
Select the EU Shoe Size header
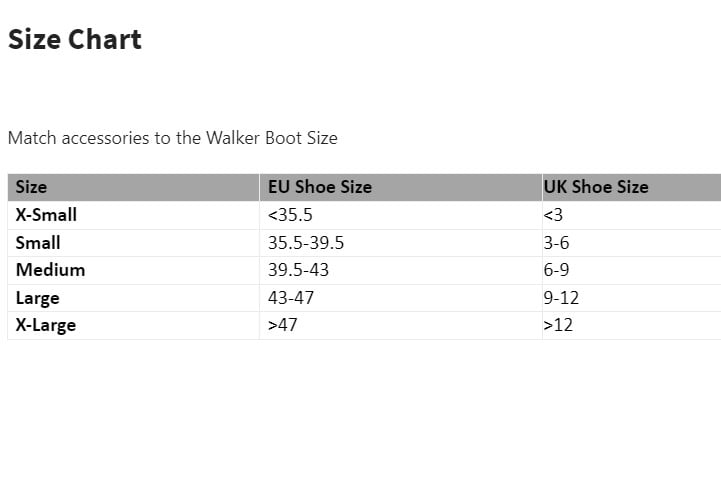tap(319, 187)
